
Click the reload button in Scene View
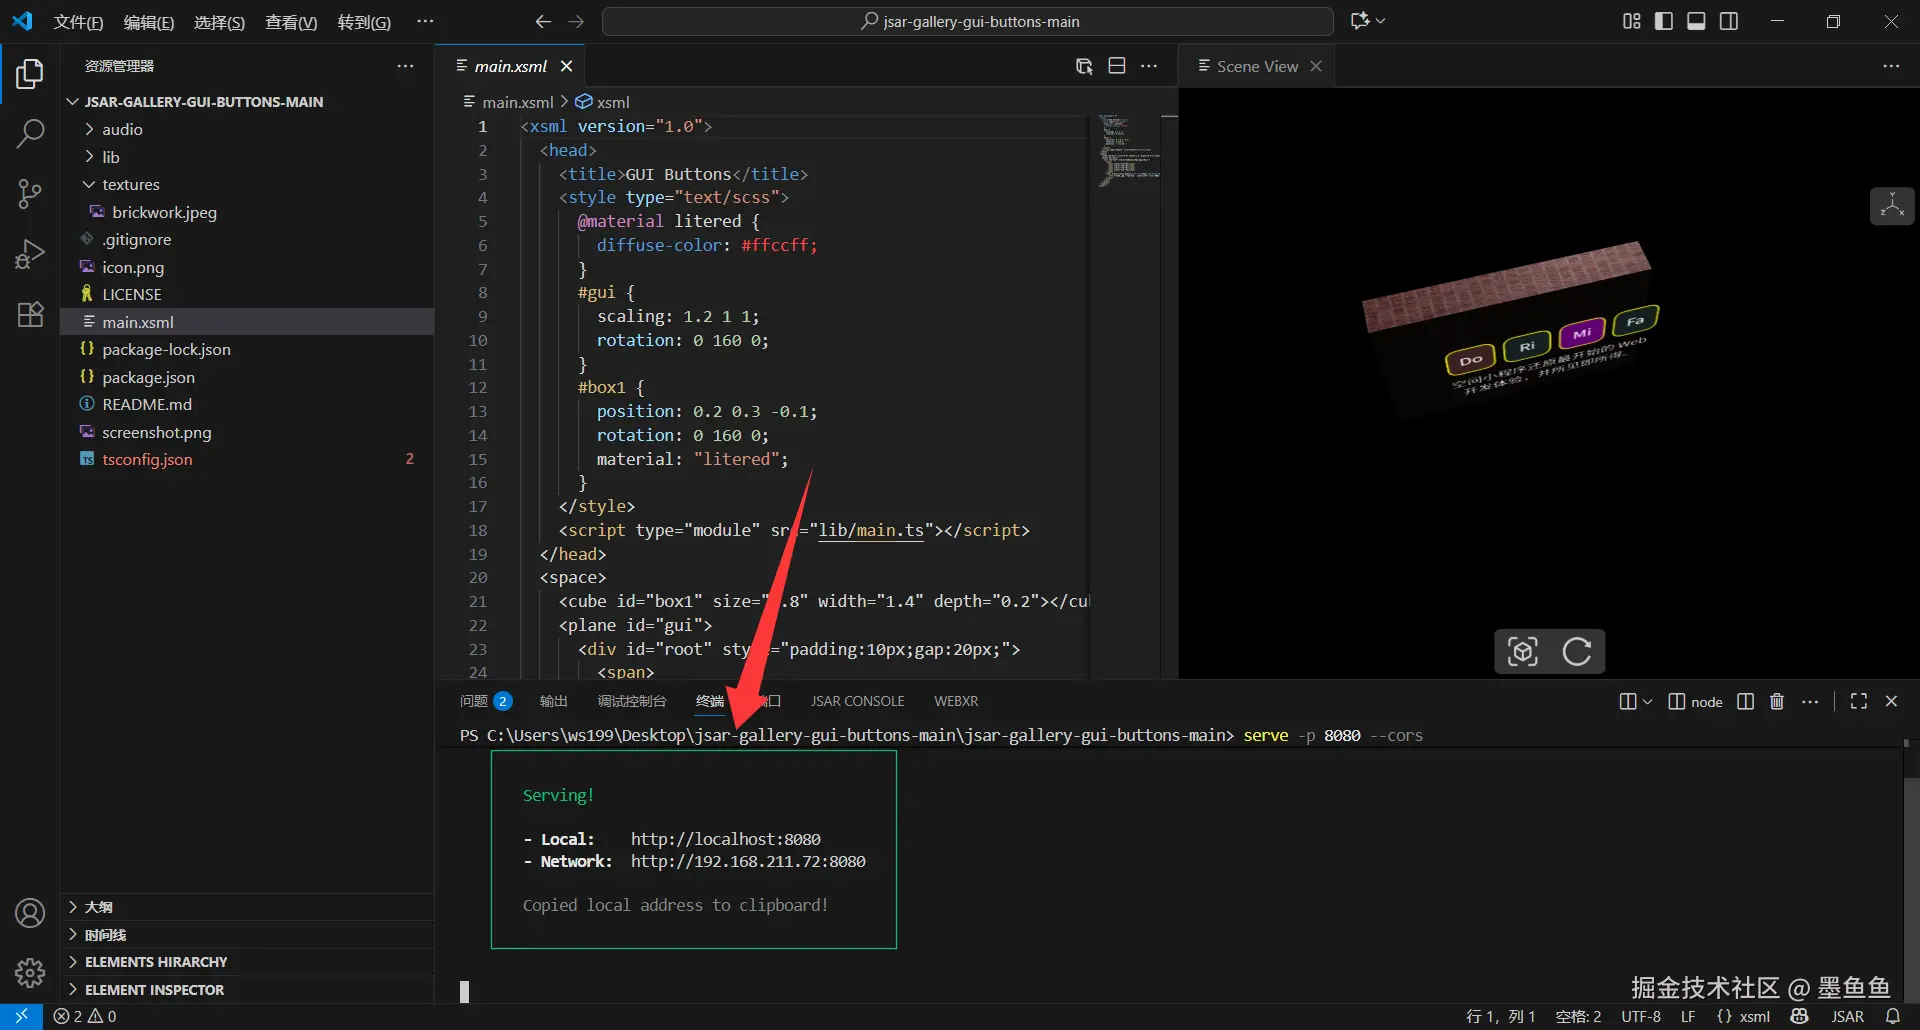(x=1577, y=652)
